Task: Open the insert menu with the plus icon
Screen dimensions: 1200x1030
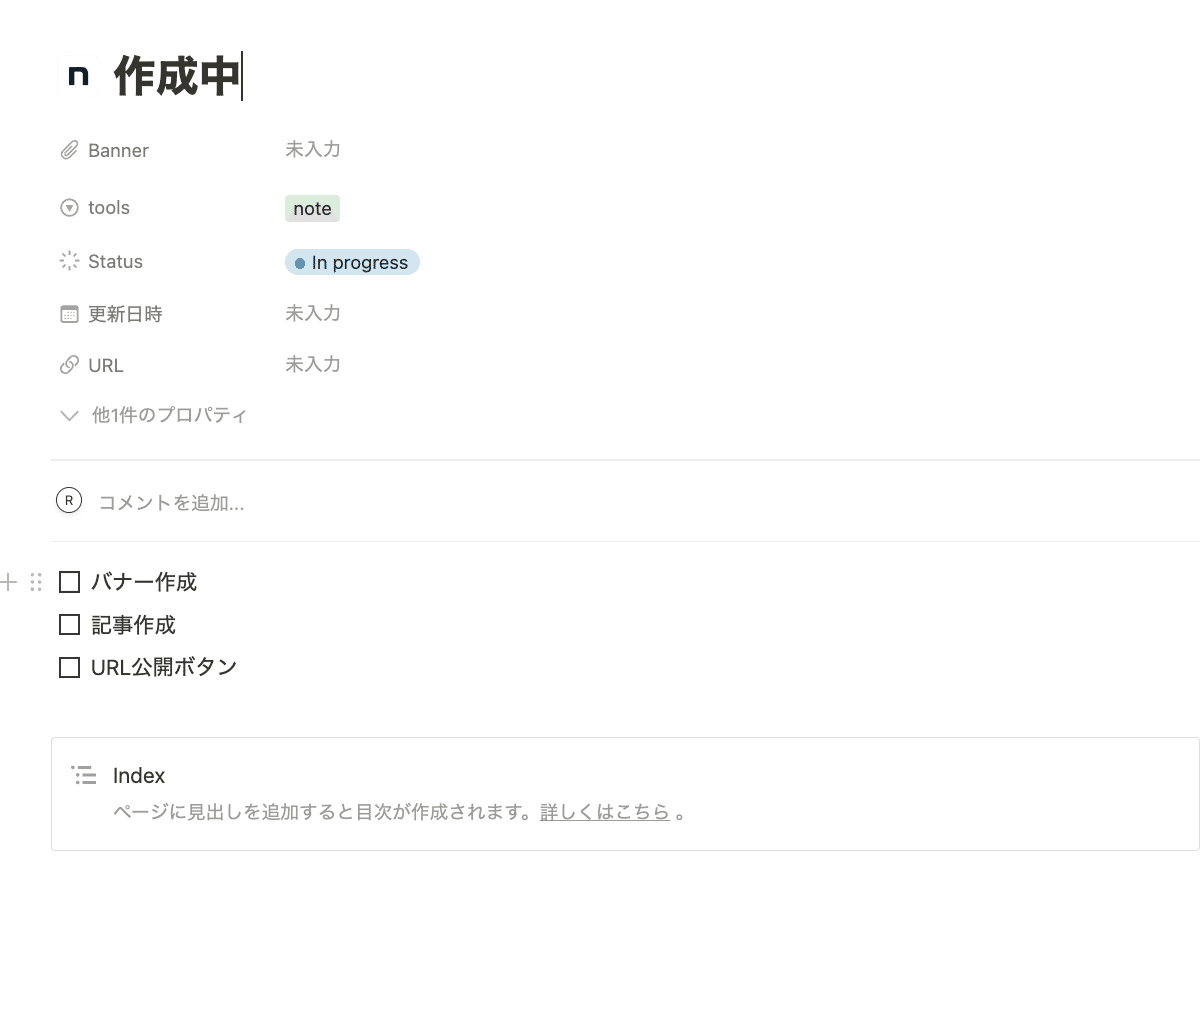Action: pyautogui.click(x=8, y=581)
